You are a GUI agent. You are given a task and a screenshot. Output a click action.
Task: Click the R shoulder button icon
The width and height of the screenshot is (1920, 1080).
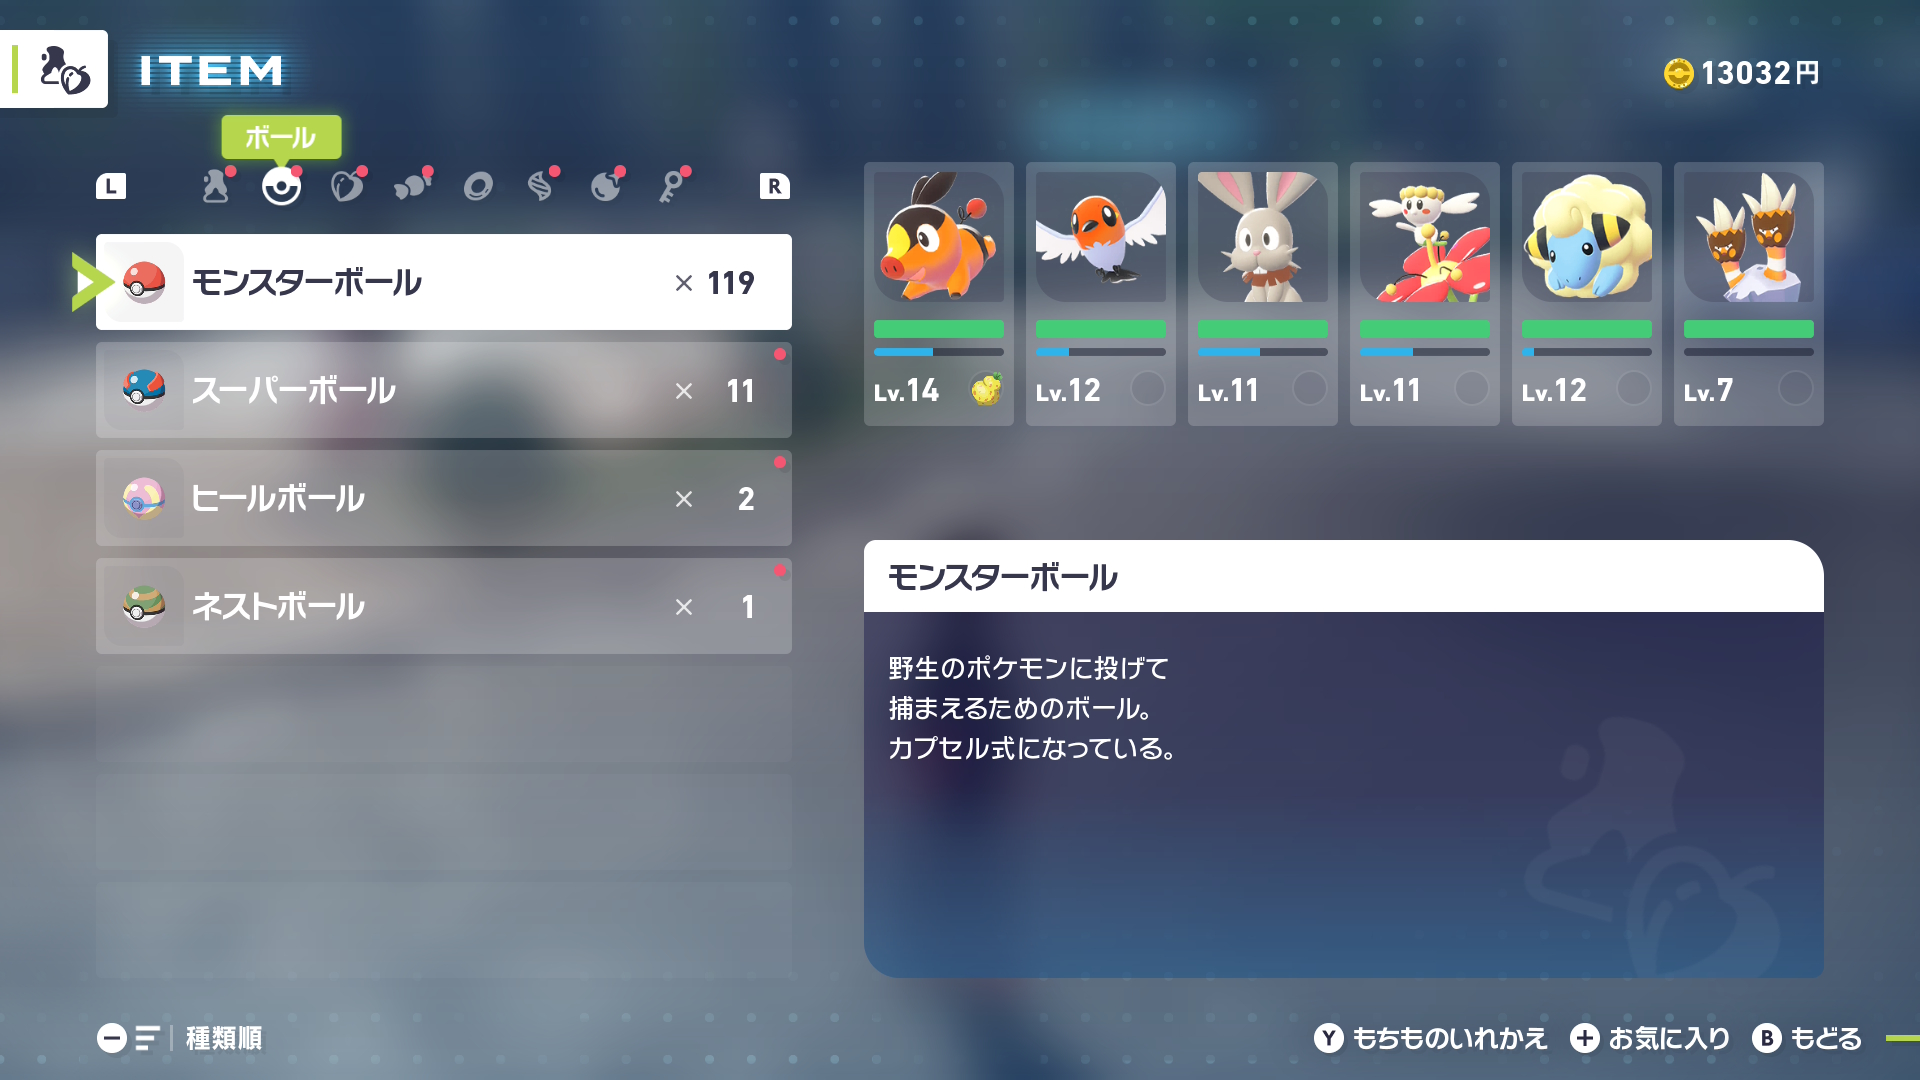pyautogui.click(x=775, y=186)
